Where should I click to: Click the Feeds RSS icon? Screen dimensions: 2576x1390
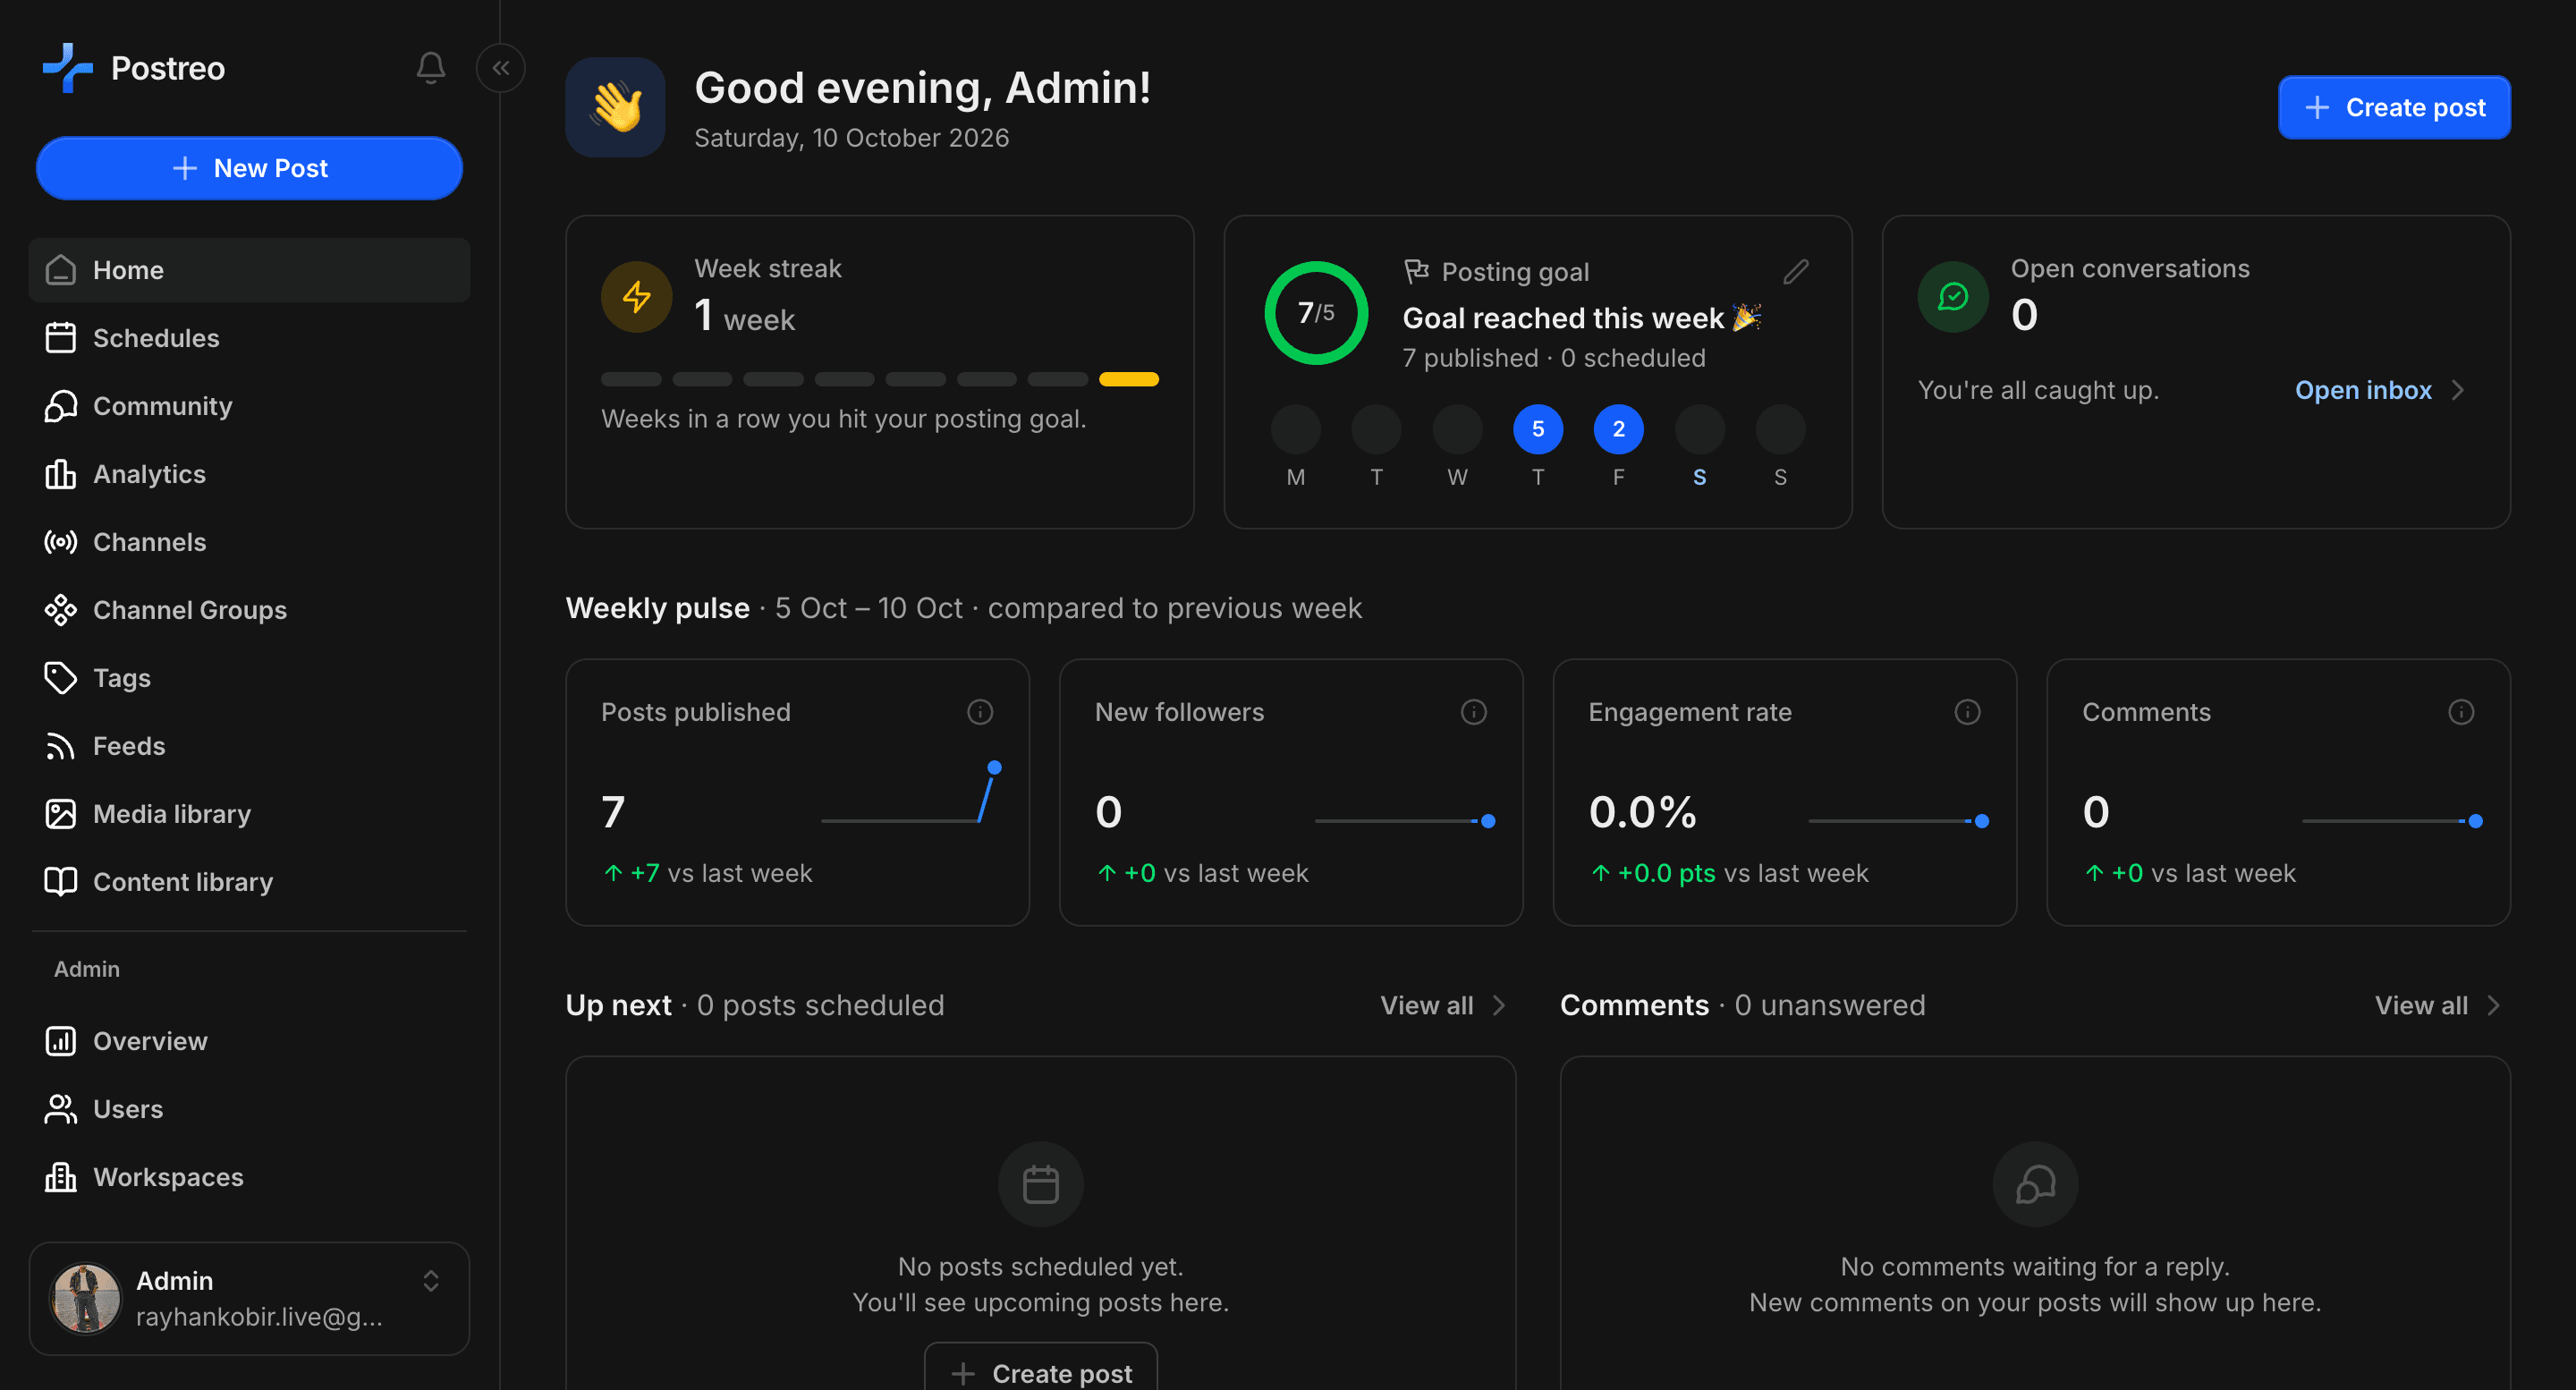[x=61, y=746]
